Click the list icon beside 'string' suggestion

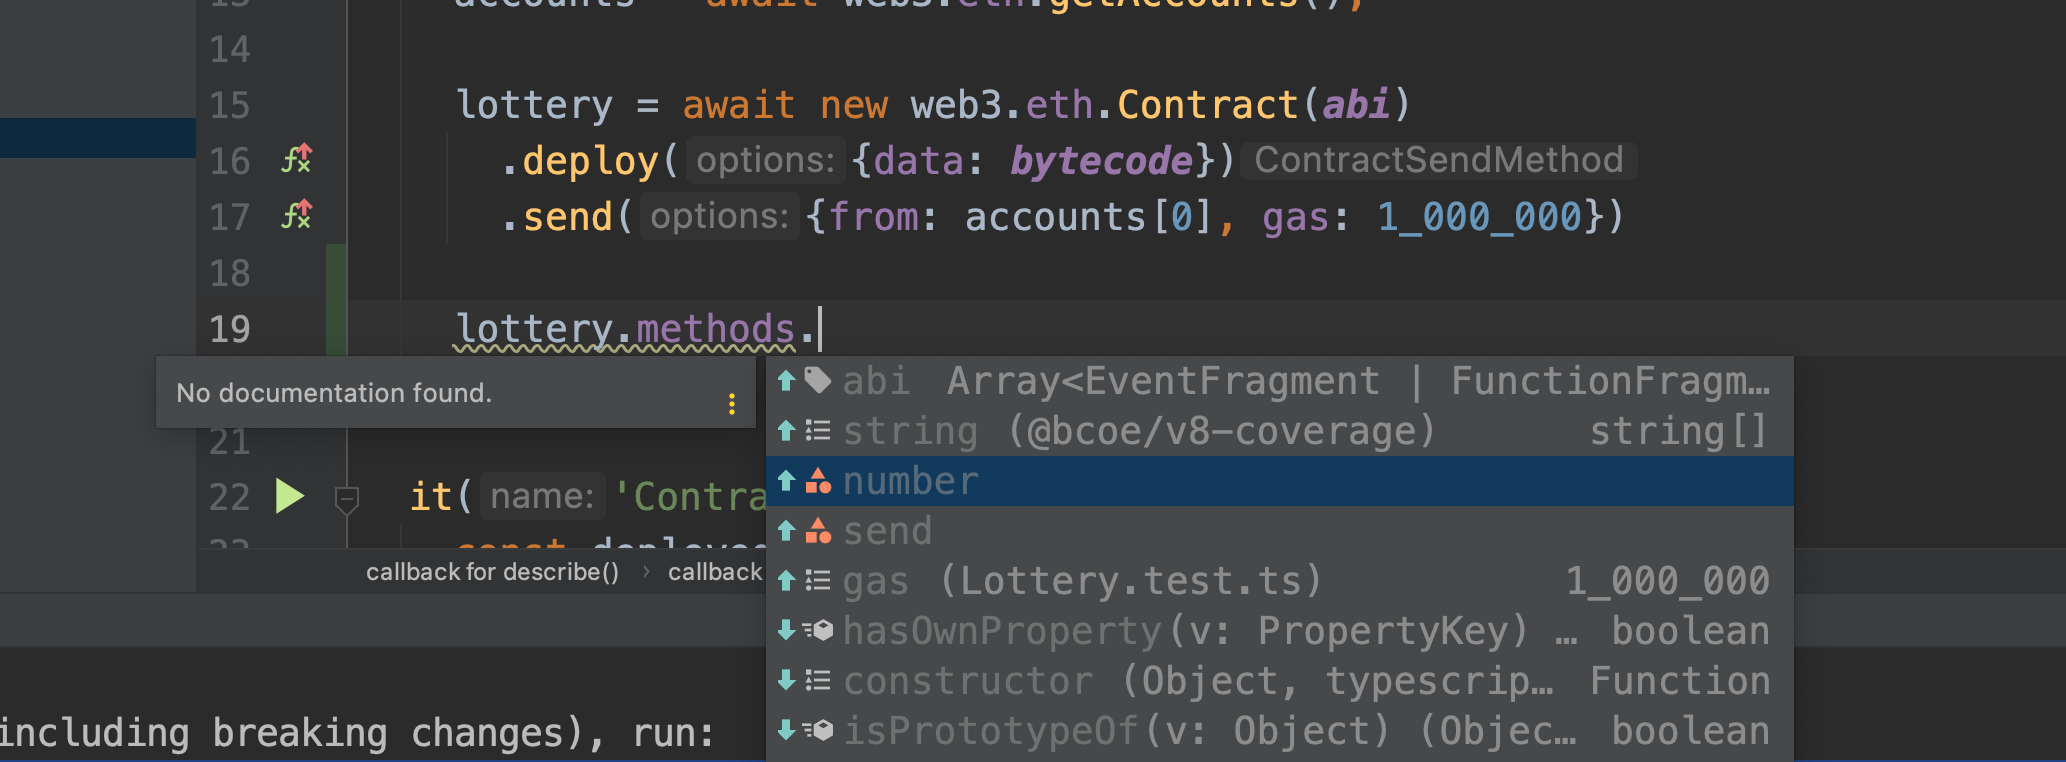(818, 431)
